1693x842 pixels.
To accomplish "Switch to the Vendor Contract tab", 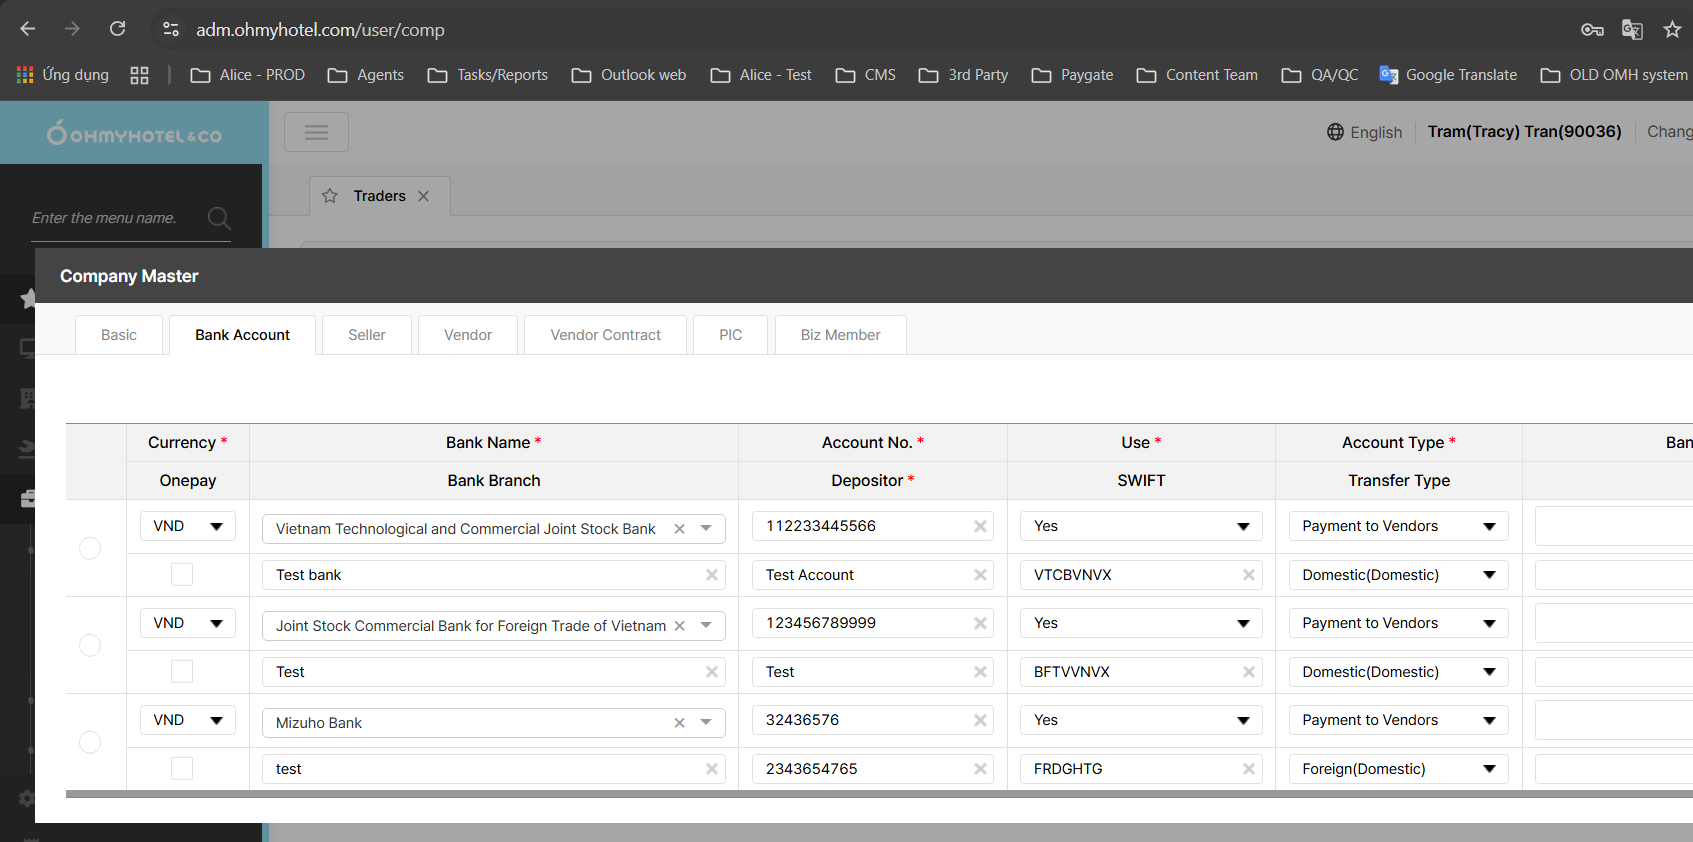I will pyautogui.click(x=605, y=335).
